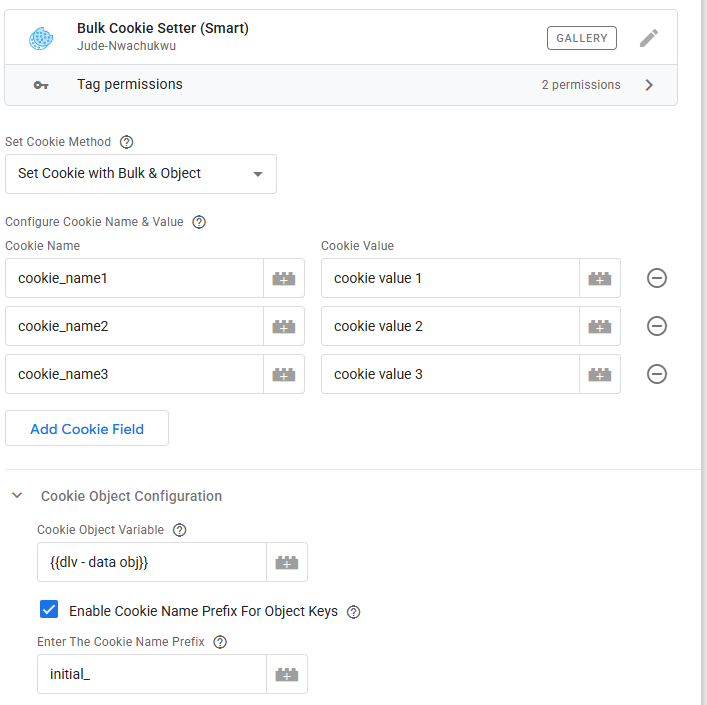Open the GALLERY badge button
707x705 pixels.
pos(582,38)
